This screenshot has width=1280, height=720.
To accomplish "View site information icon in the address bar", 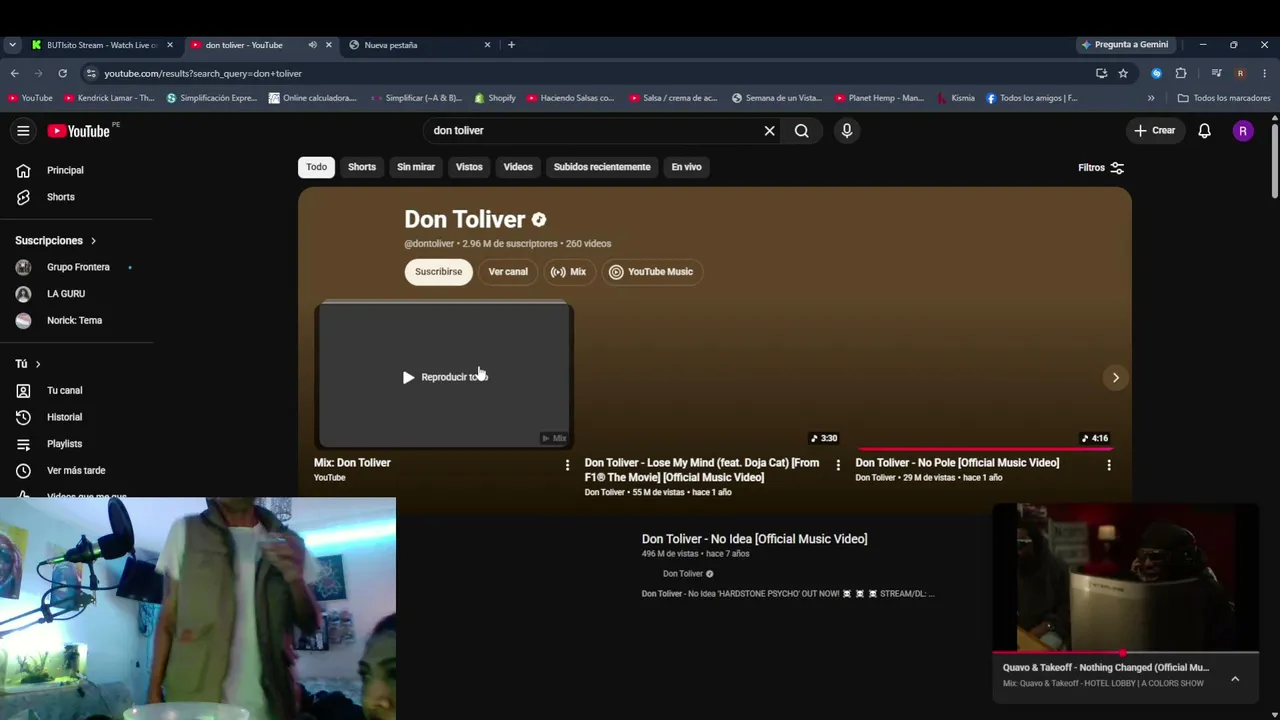I will coord(91,73).
